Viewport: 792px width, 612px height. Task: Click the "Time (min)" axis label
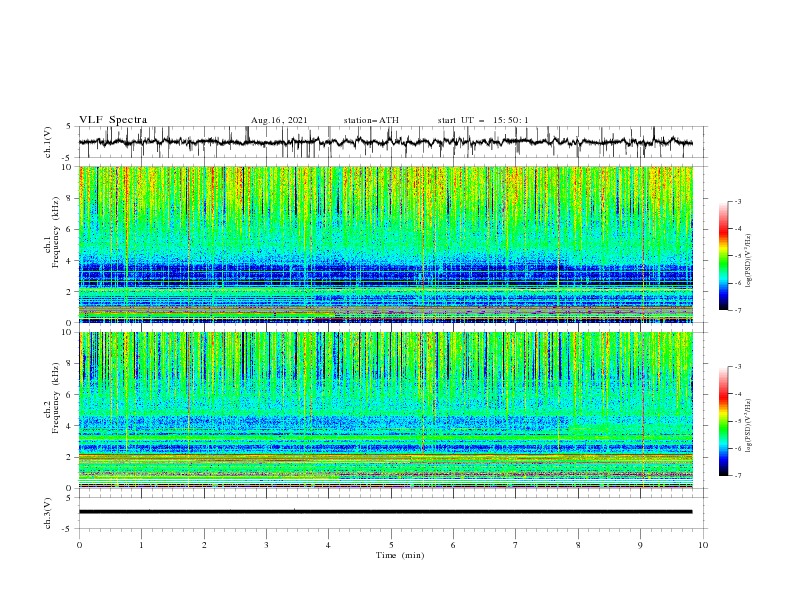[x=400, y=555]
